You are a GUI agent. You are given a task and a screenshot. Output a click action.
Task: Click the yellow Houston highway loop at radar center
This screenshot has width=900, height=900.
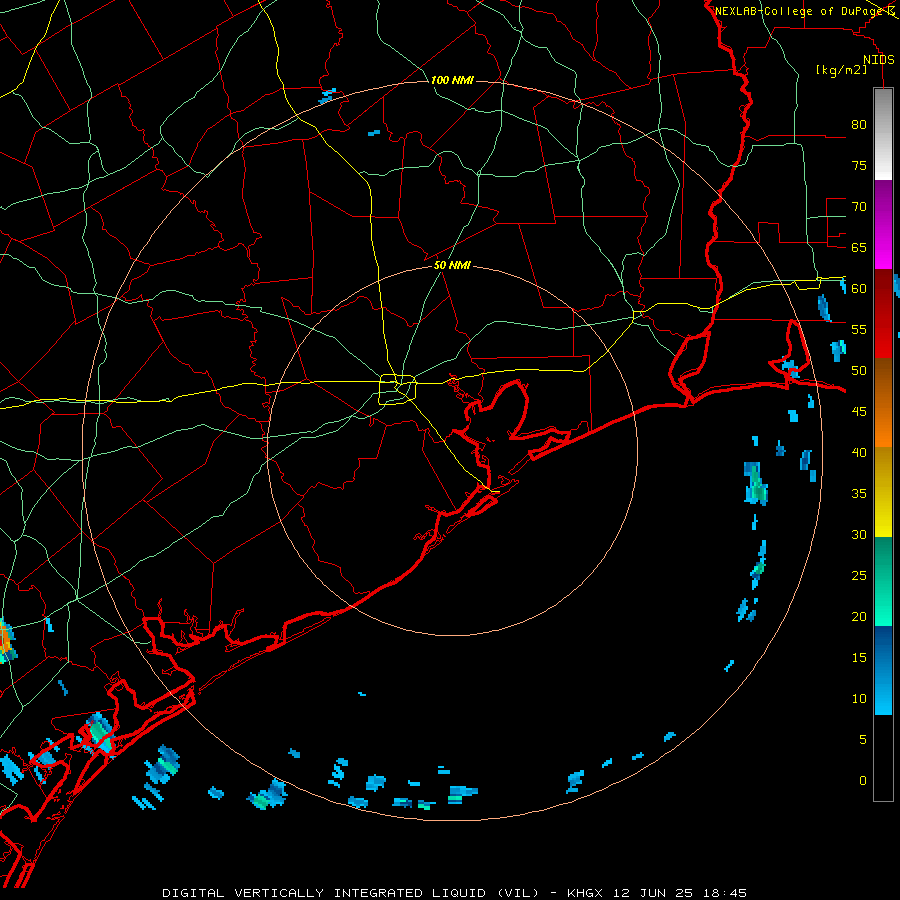pos(398,389)
